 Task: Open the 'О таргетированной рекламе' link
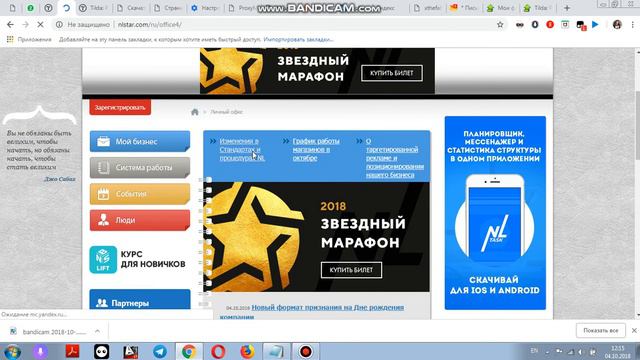pyautogui.click(x=395, y=158)
